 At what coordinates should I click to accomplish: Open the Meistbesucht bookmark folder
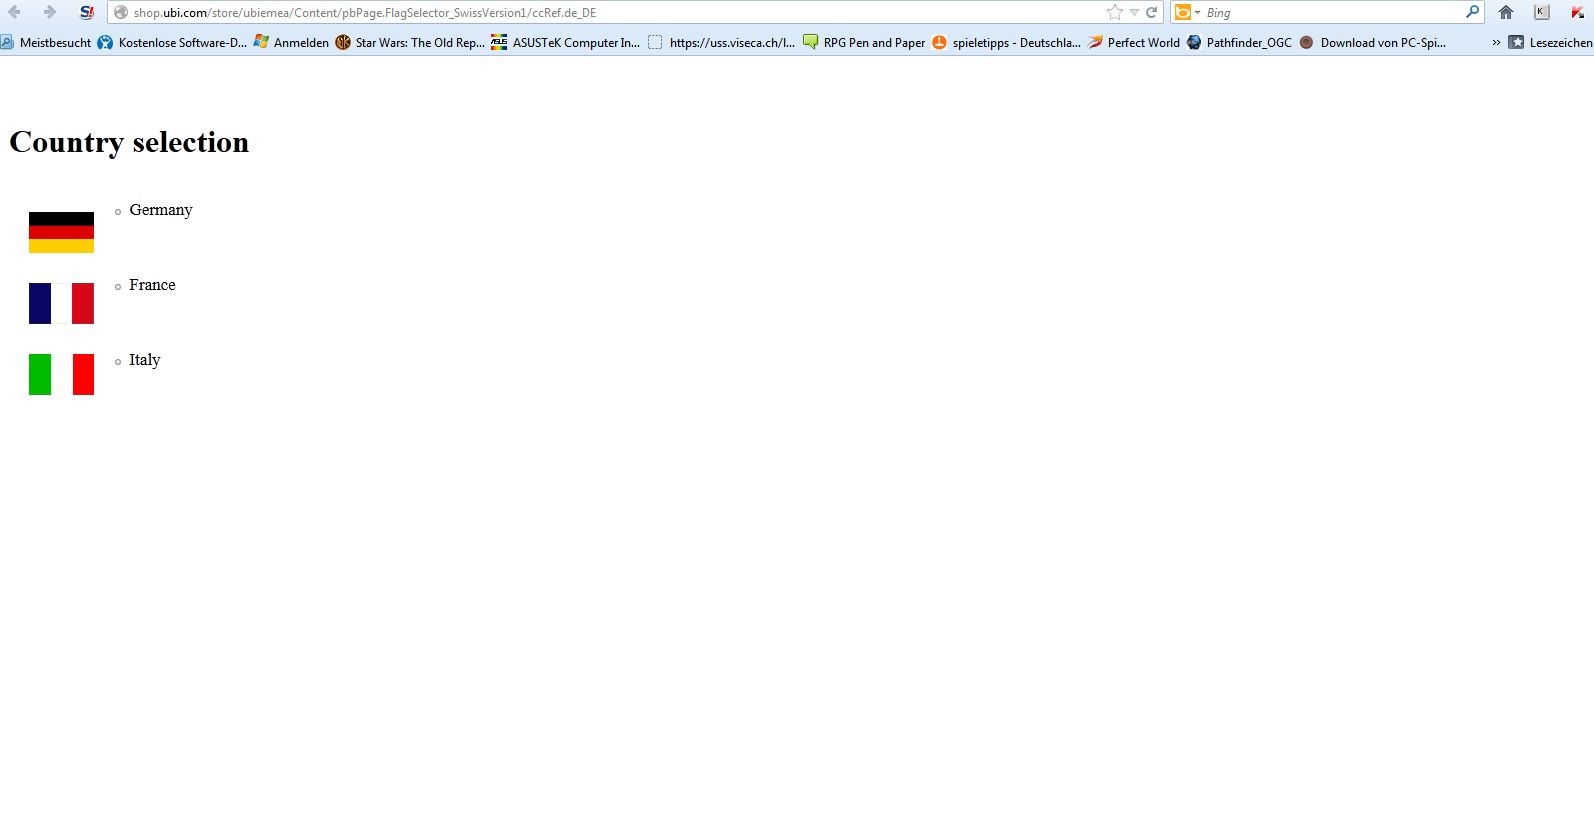(46, 42)
